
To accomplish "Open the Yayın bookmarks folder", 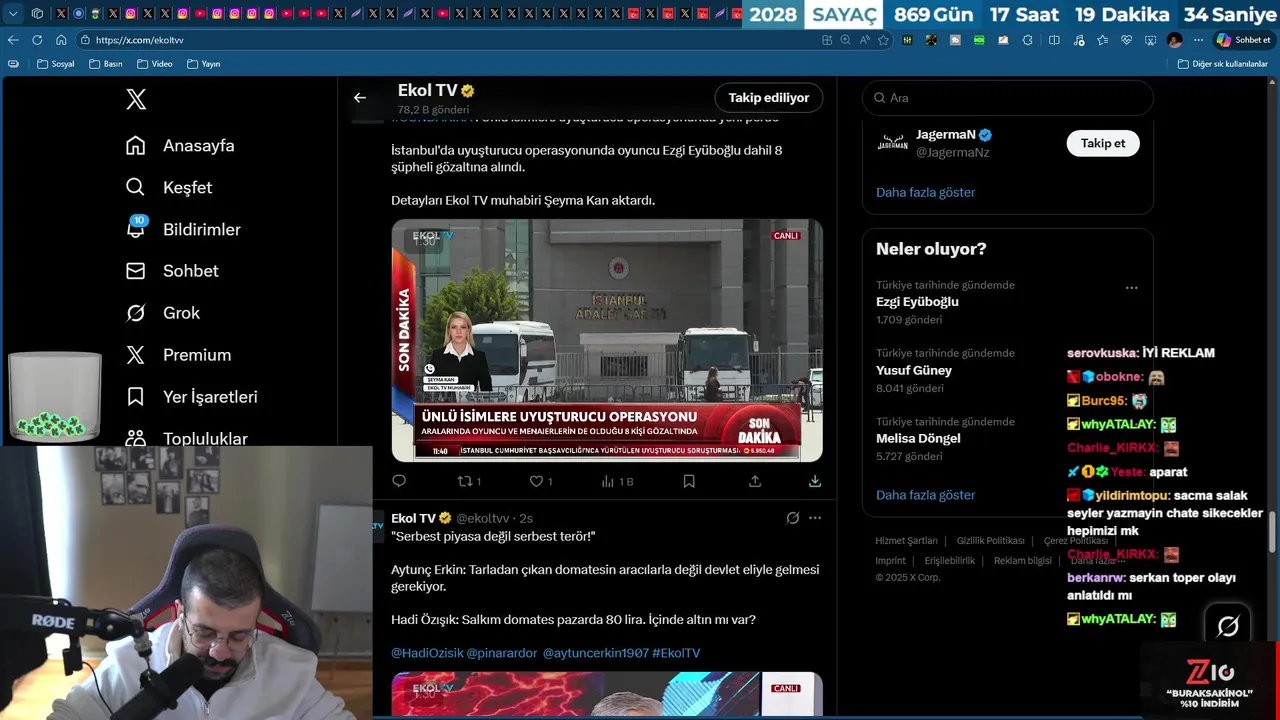I will (x=204, y=64).
